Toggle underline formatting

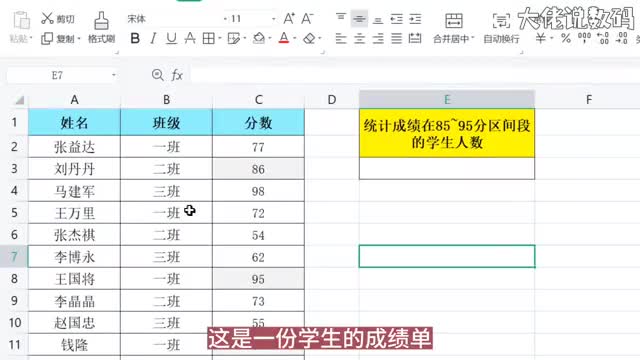click(x=171, y=39)
